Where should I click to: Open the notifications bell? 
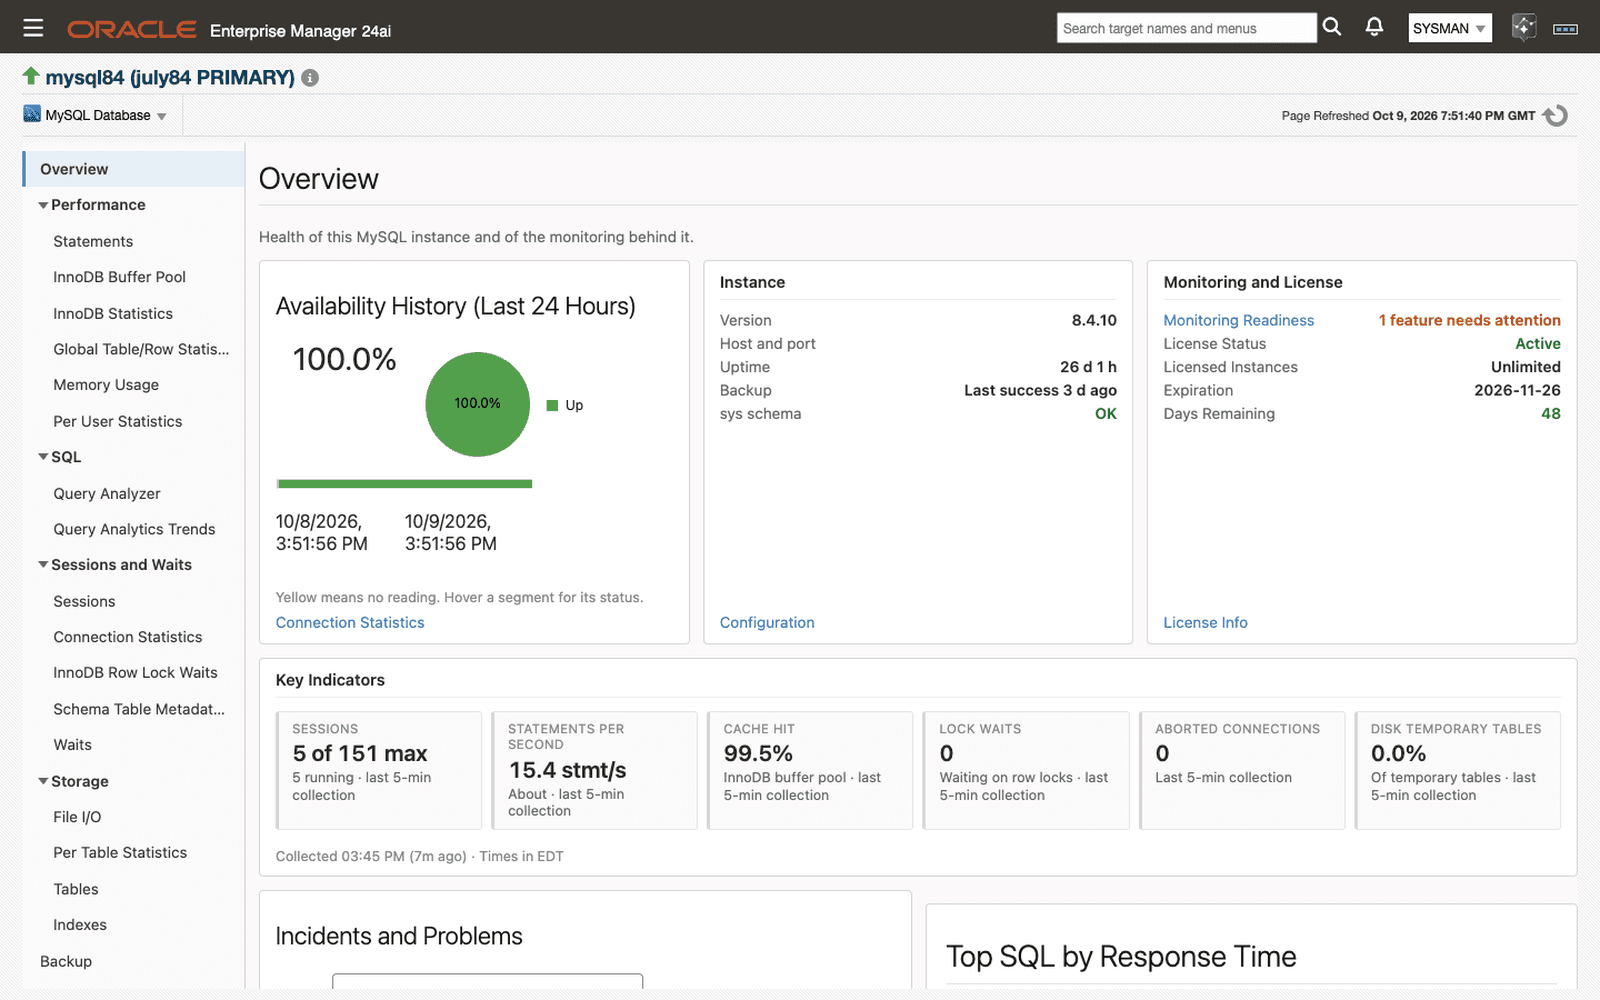tap(1375, 27)
